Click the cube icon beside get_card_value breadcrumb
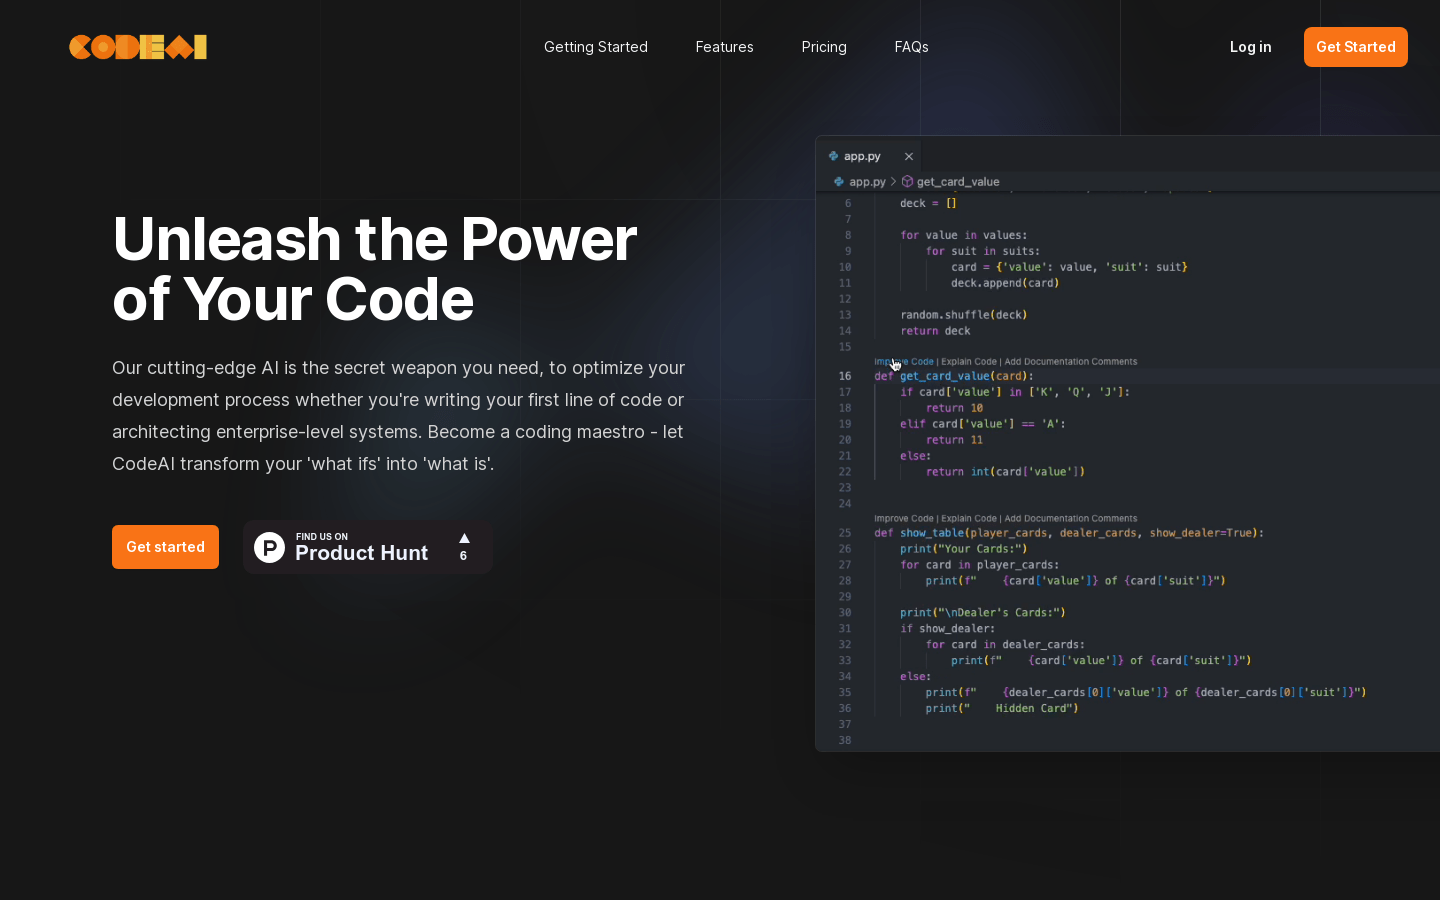Image resolution: width=1440 pixels, height=900 pixels. (907, 182)
